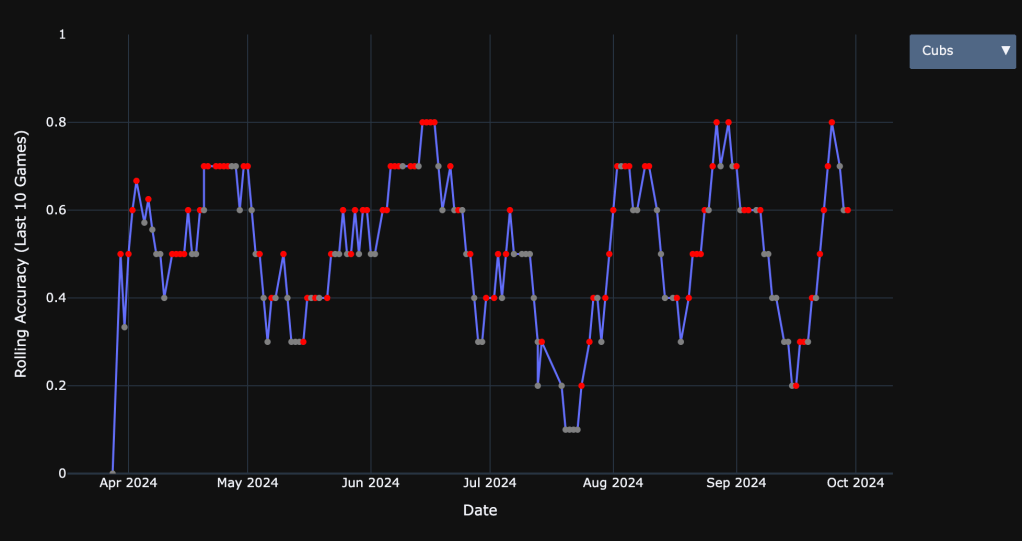Click the Jul 2024 x-axis label
Screen dimensions: 1022x541
(x=489, y=483)
